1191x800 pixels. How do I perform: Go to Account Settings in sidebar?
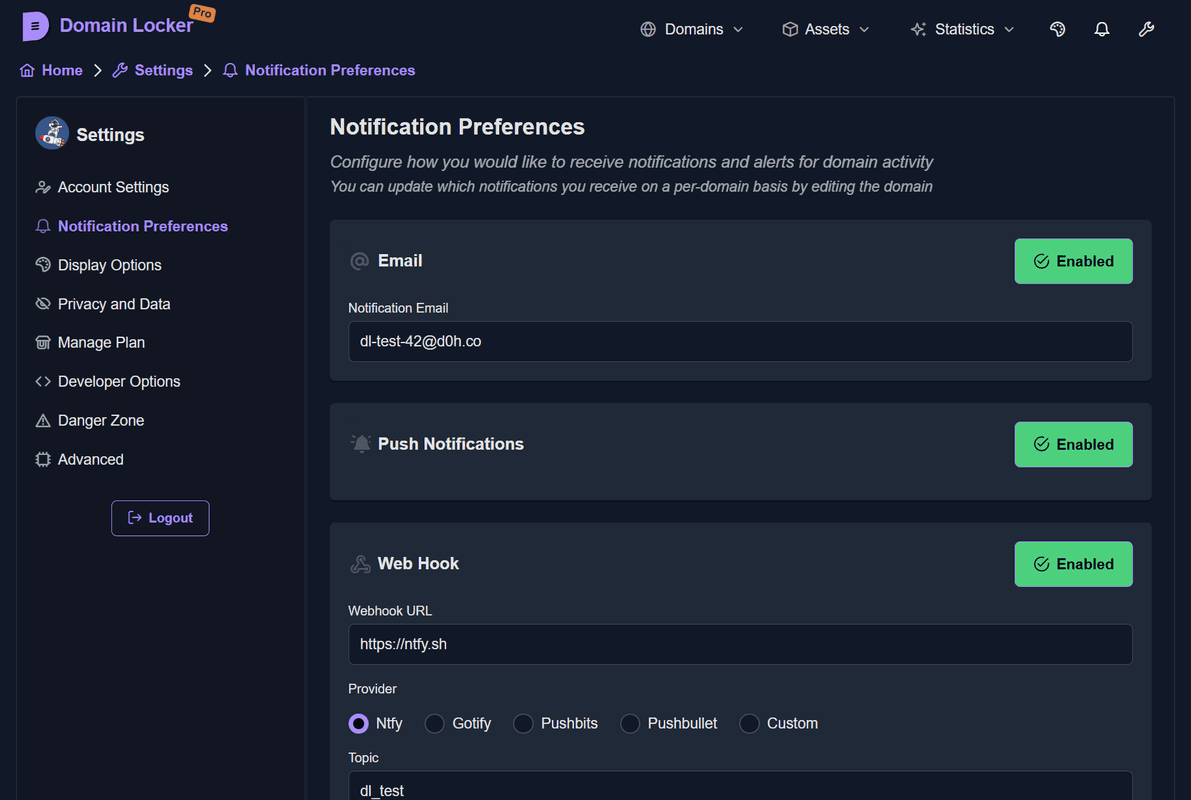point(113,187)
